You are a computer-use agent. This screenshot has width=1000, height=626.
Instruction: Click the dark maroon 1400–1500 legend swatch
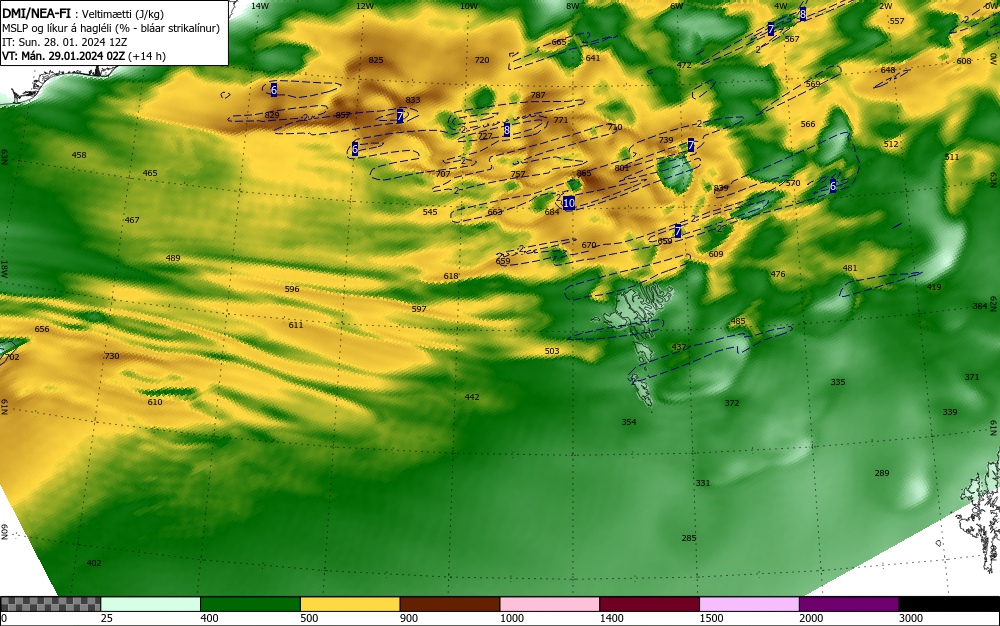(x=649, y=604)
